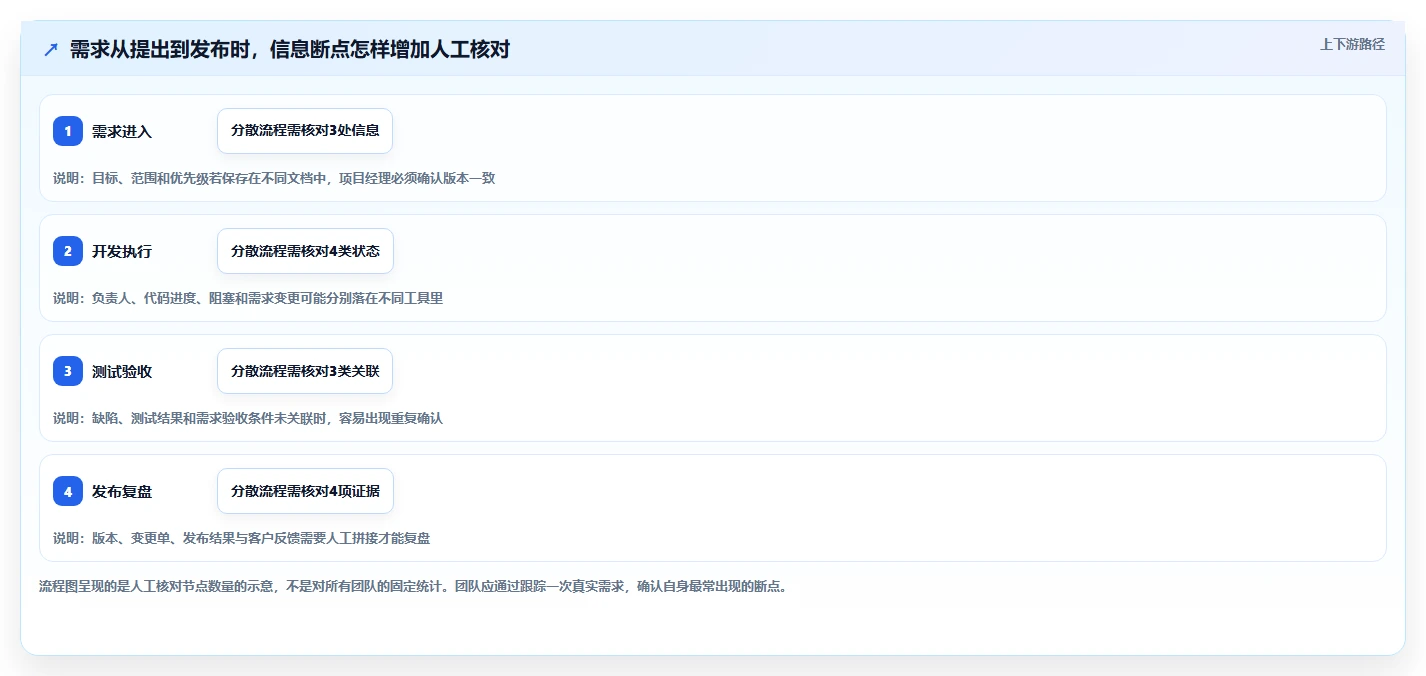Click the footnote starting 流程图呈现的是人工核对节点数量
Image resolution: width=1426 pixels, height=676 pixels.
(x=416, y=586)
